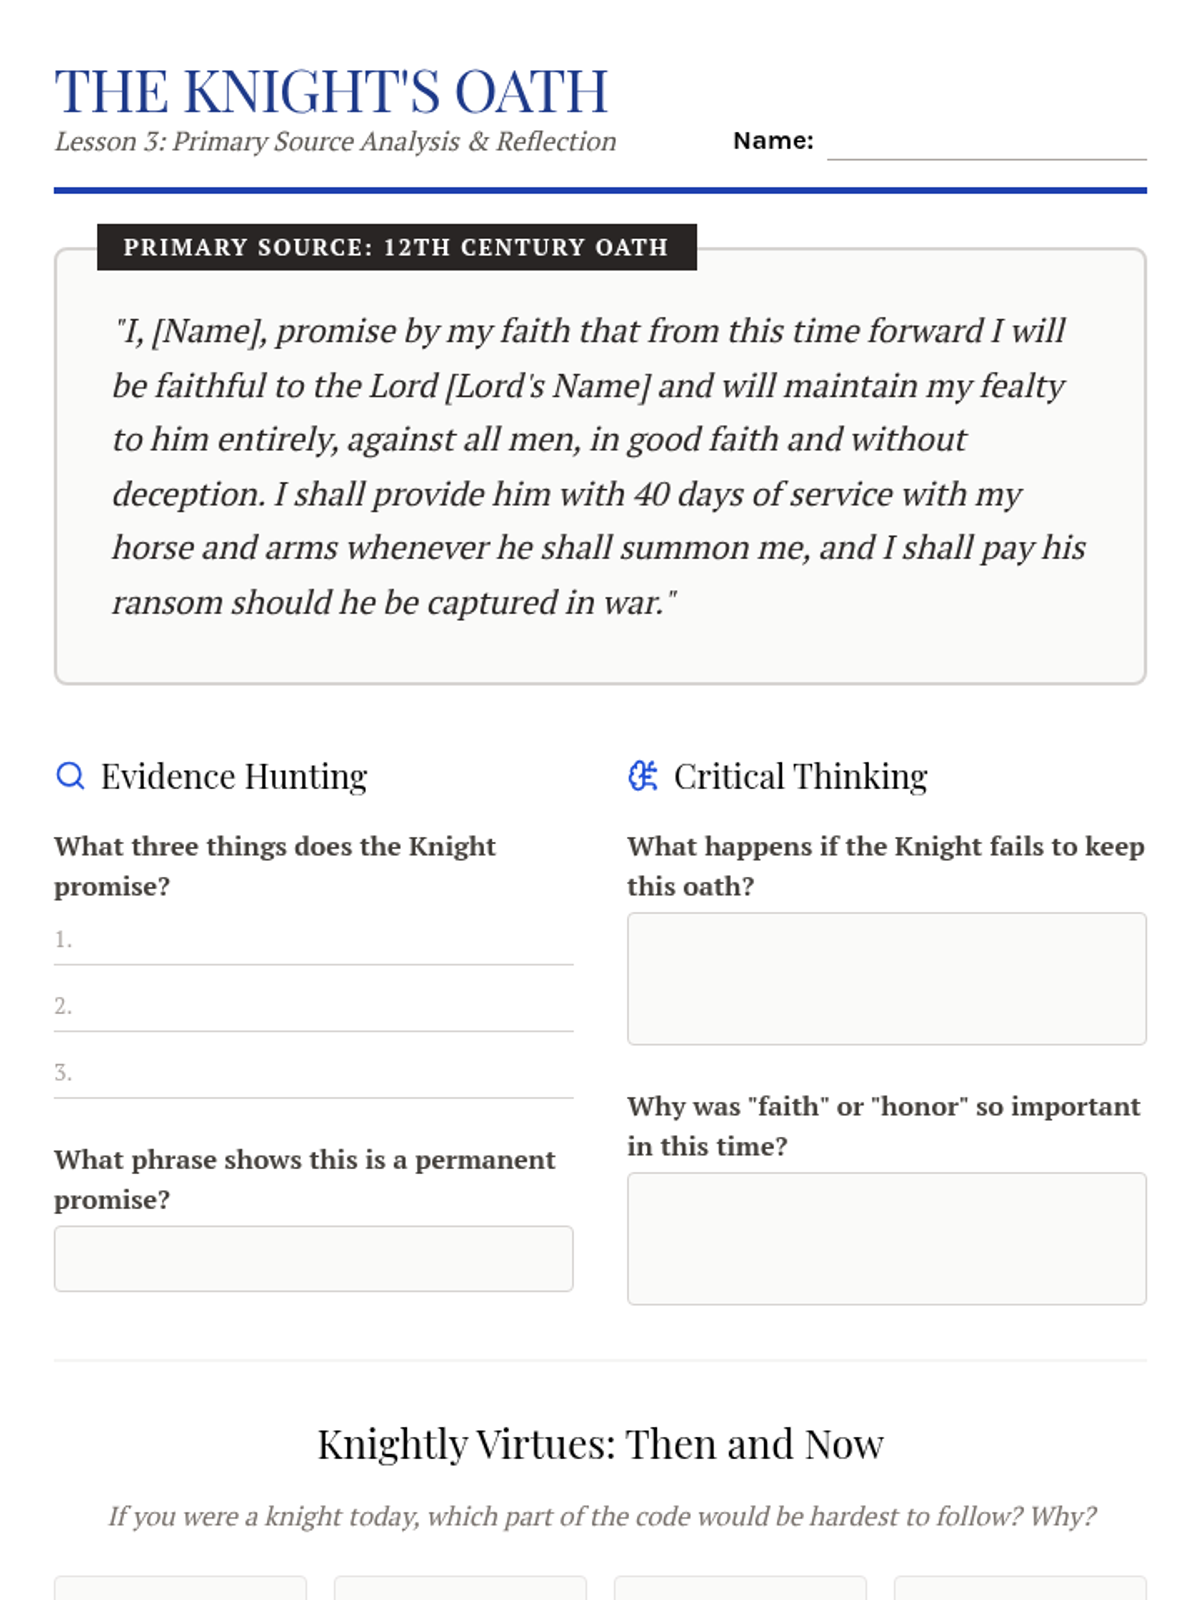This screenshot has width=1200, height=1600.
Task: Click the brain icon beside Critical Thinking
Action: click(643, 775)
